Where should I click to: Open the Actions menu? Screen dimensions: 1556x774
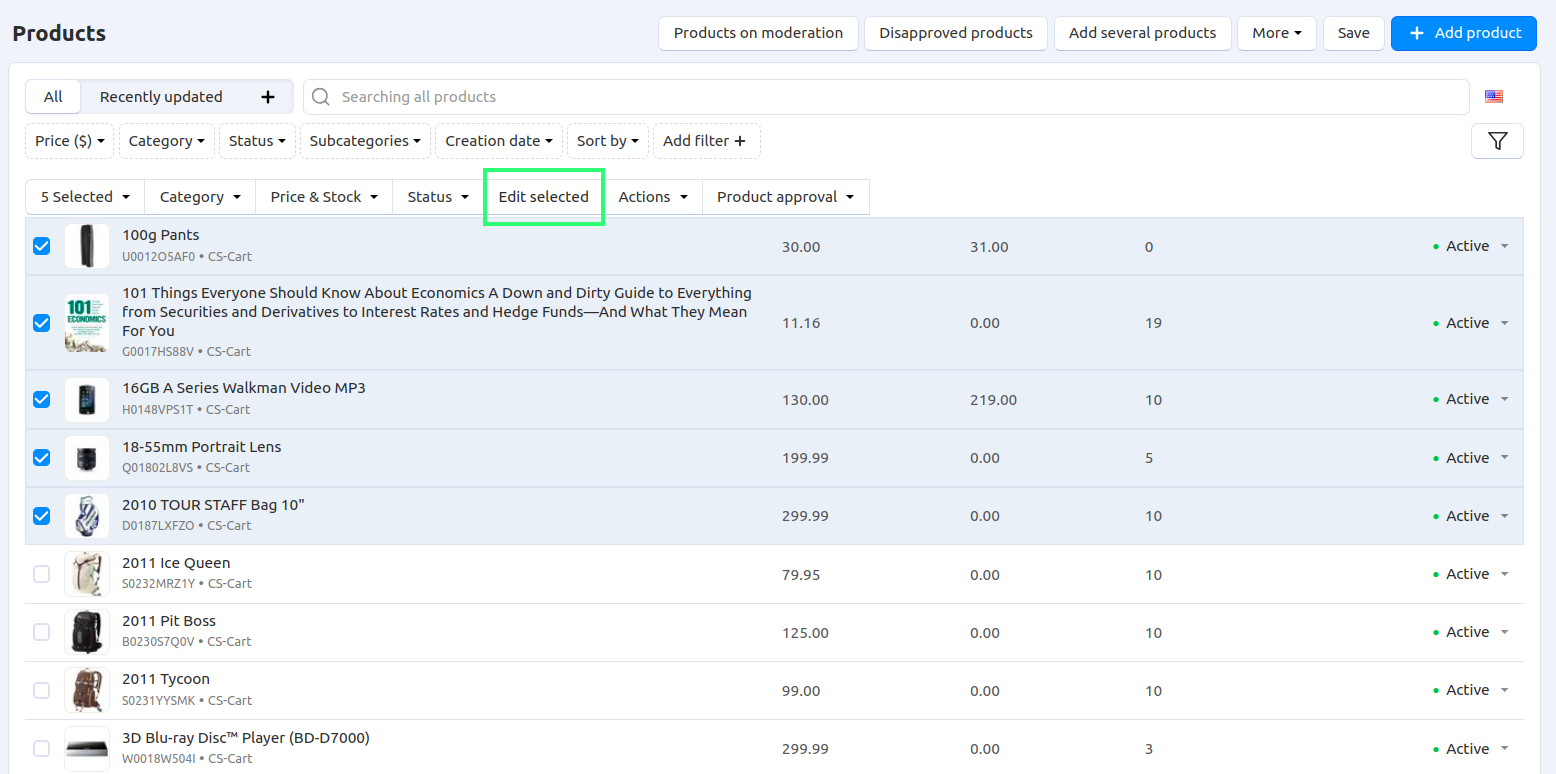[653, 197]
